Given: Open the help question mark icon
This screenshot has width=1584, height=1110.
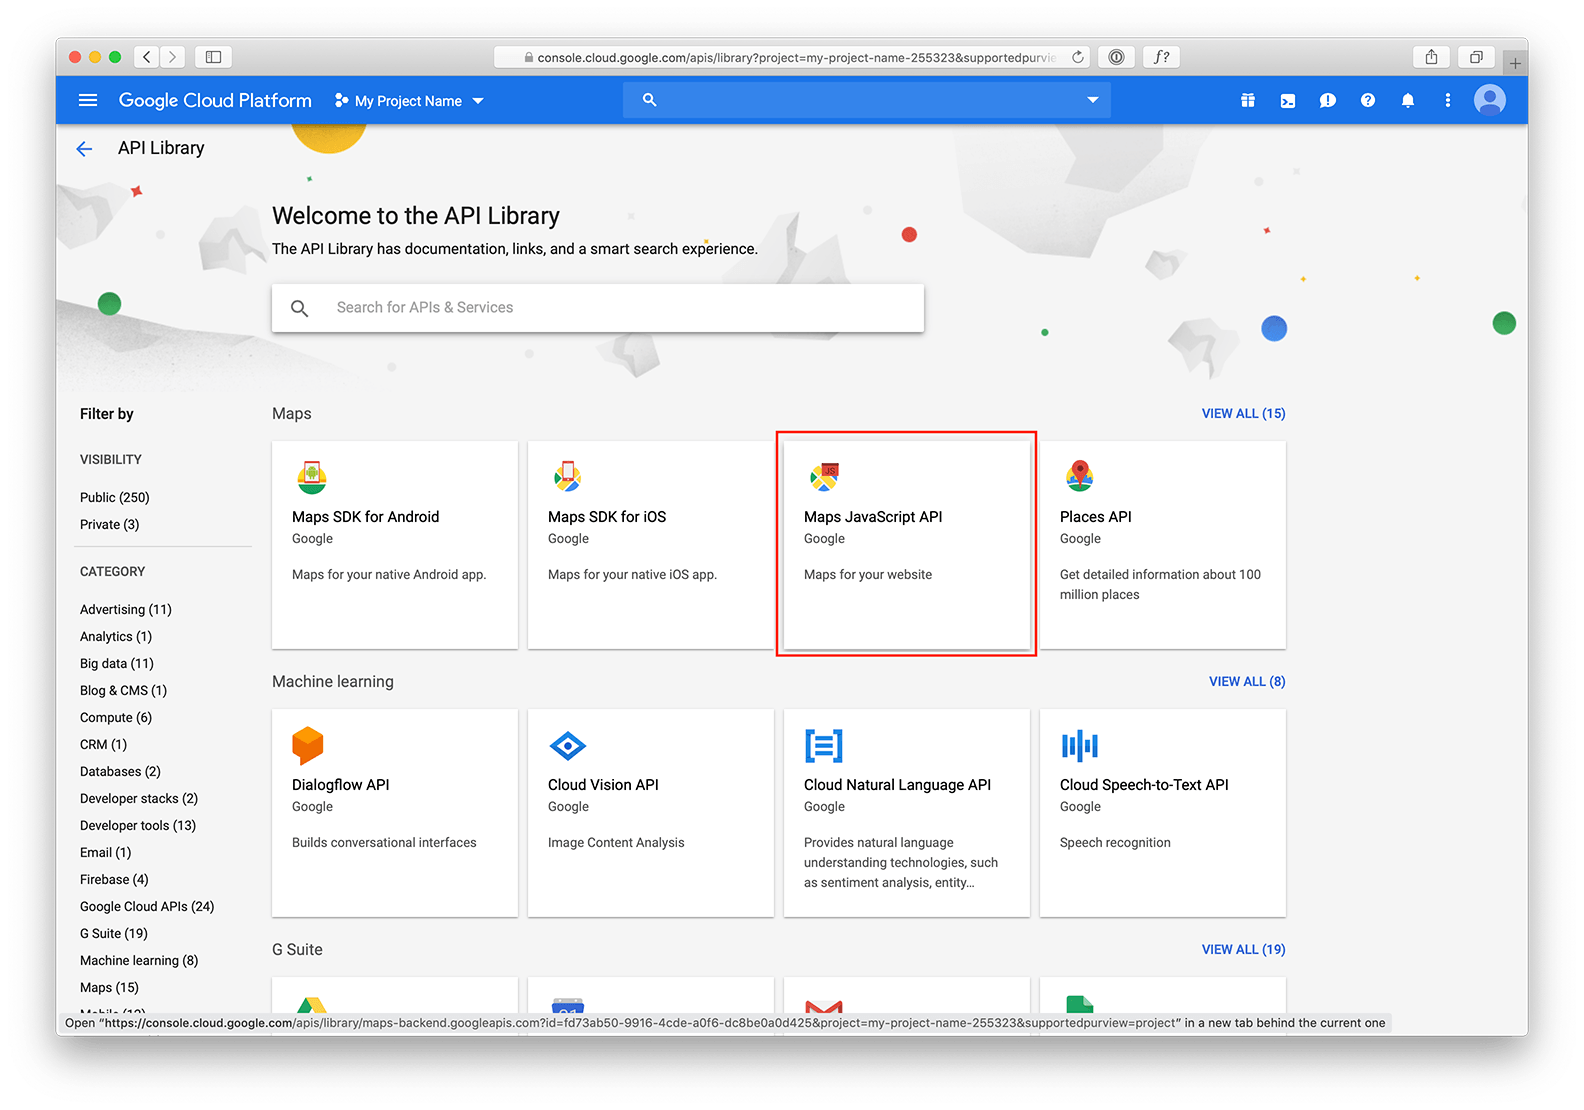Looking at the screenshot, I should [x=1368, y=100].
